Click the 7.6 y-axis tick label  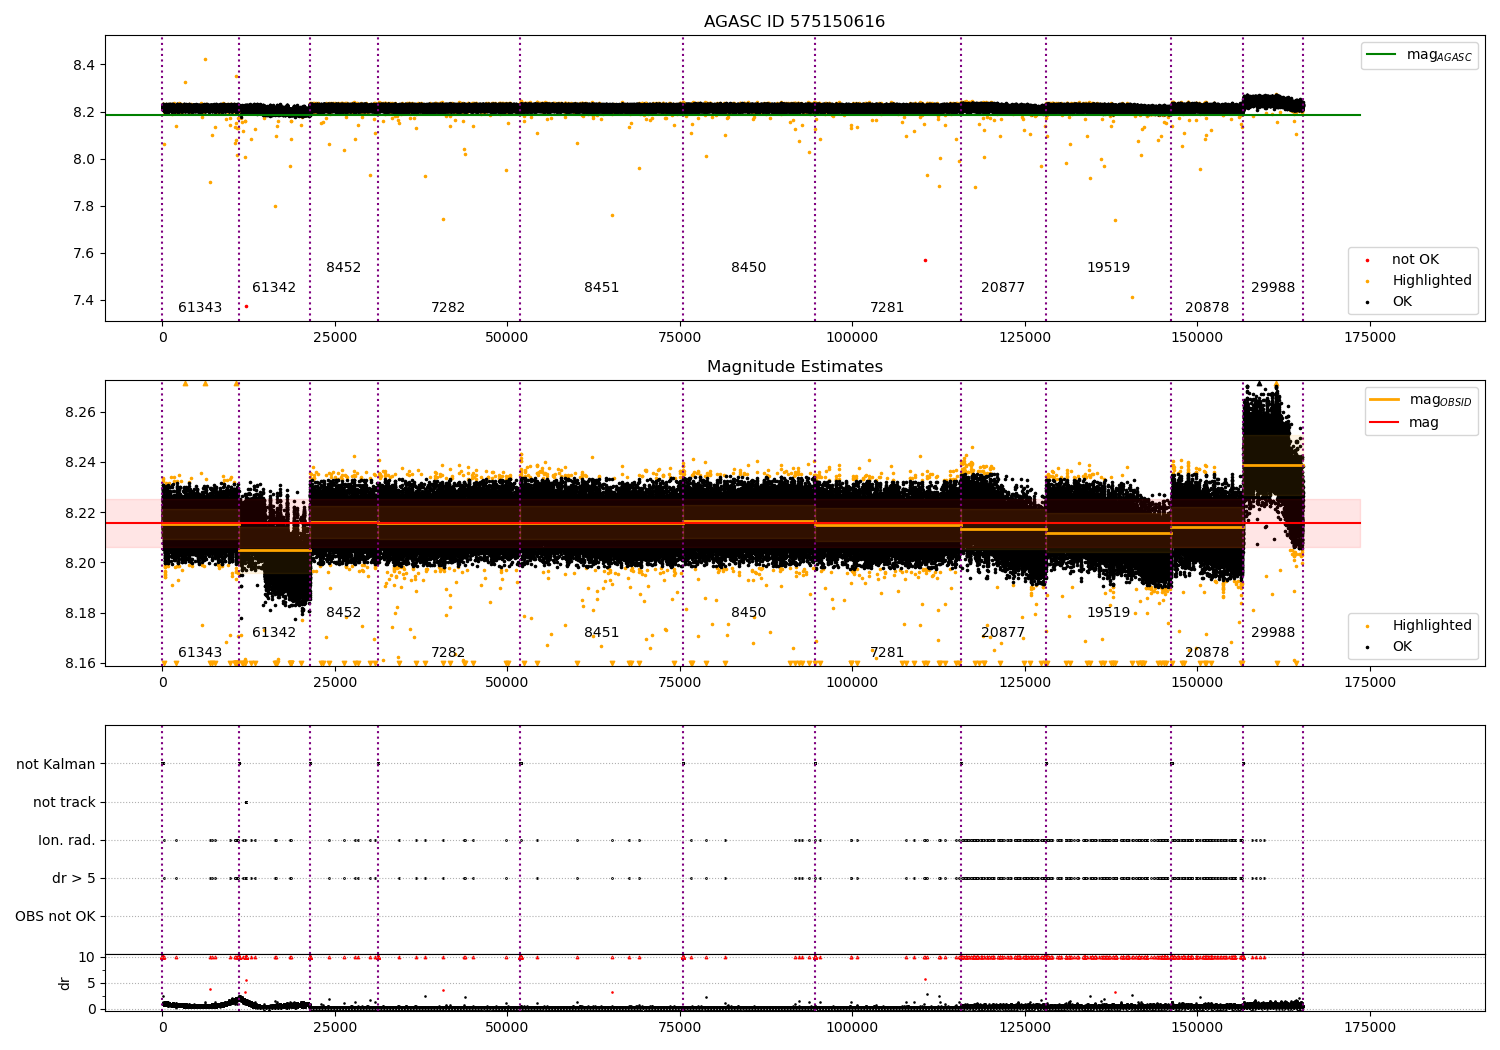point(84,254)
